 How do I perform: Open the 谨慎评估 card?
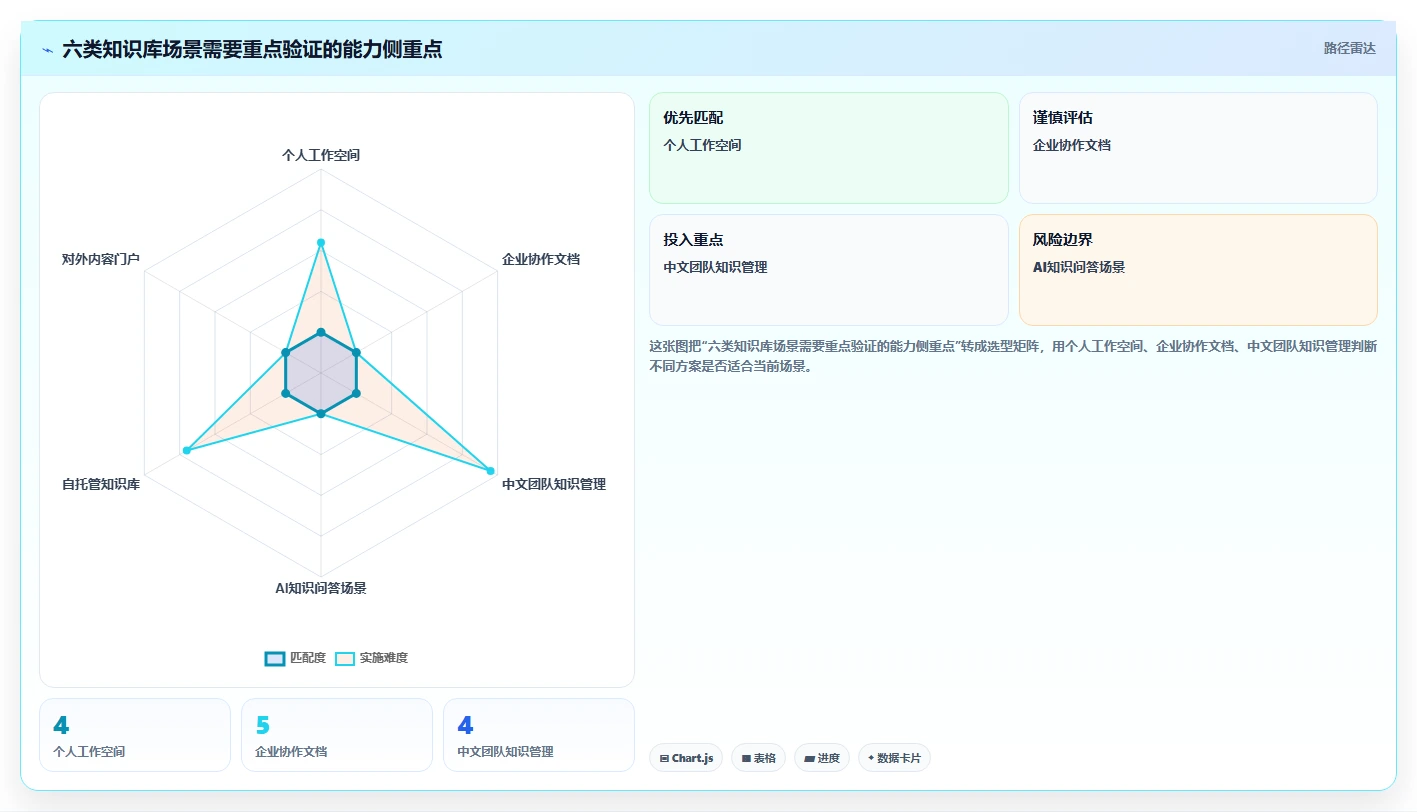coord(1198,148)
